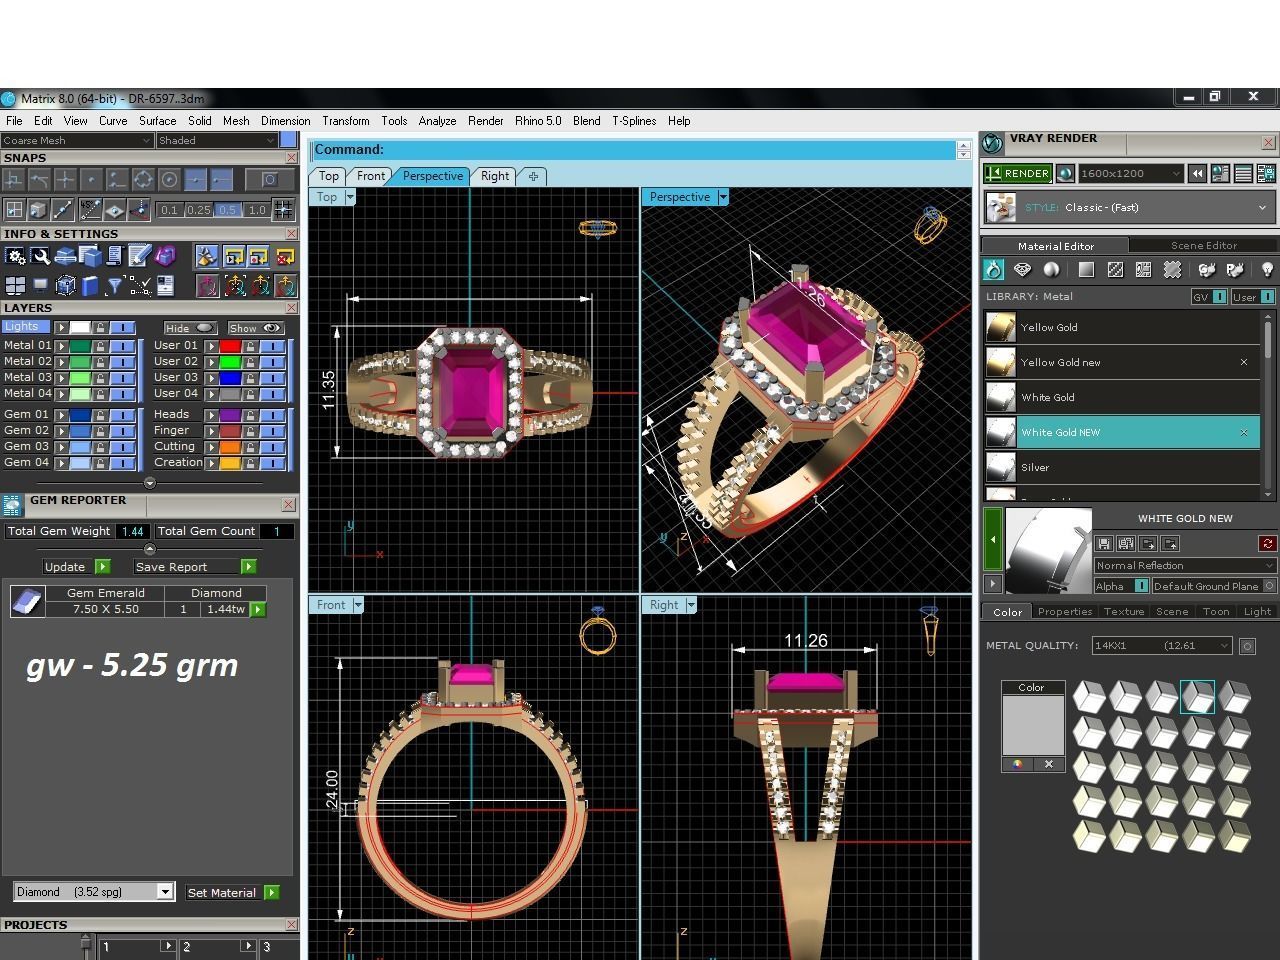Open the Coarse Mesh dropdown
The image size is (1280, 960).
point(77,140)
